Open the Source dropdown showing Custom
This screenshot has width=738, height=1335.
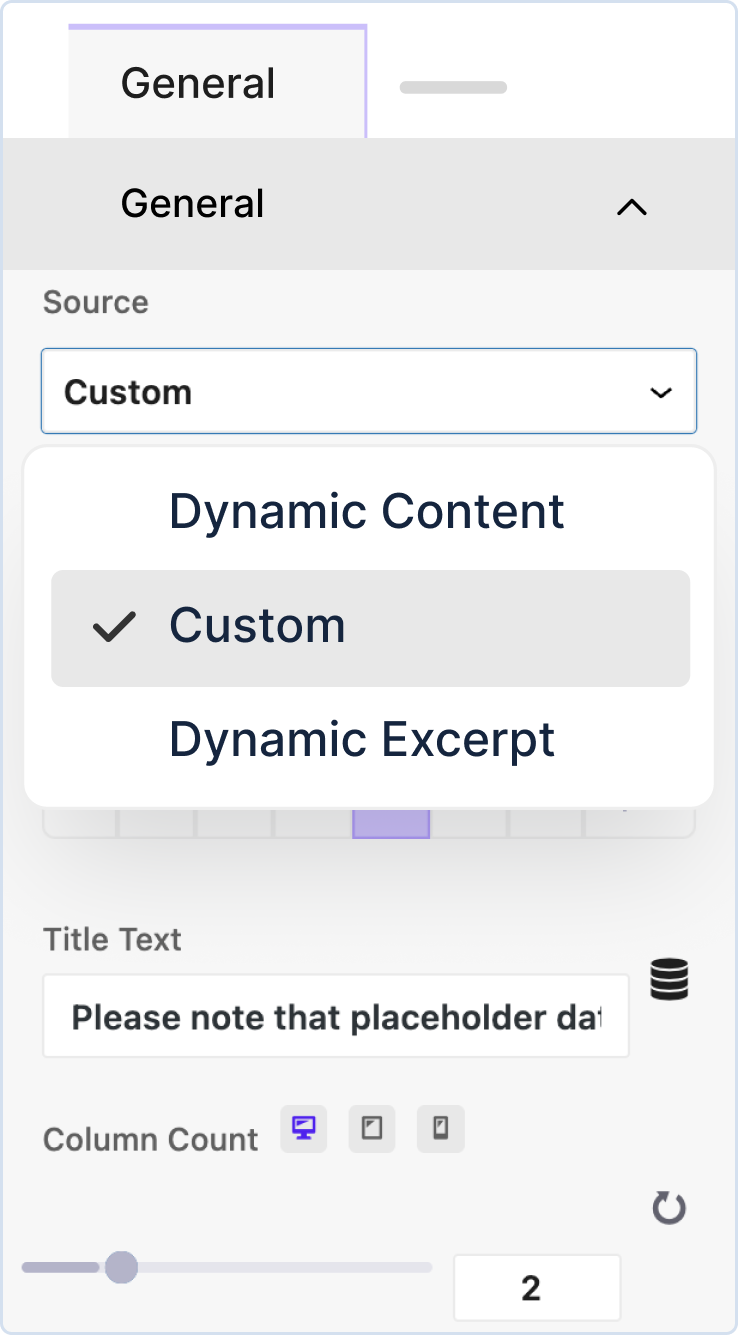pyautogui.click(x=368, y=391)
